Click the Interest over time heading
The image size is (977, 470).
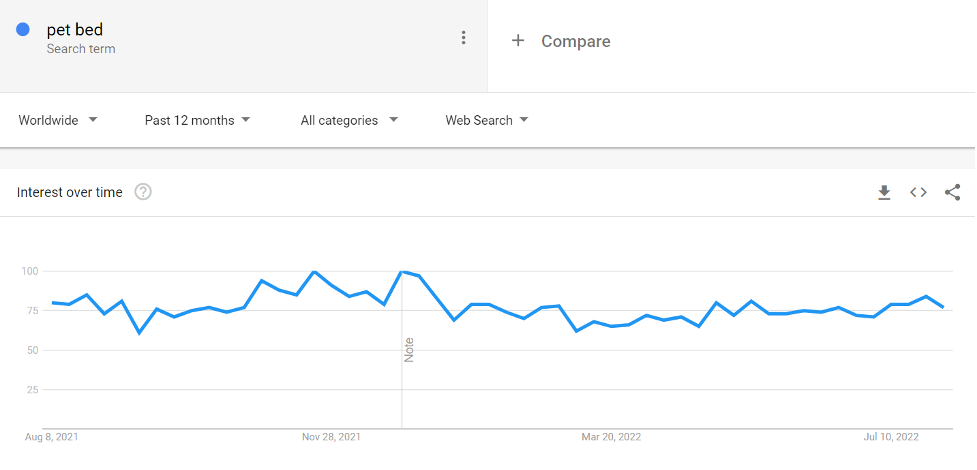click(x=70, y=192)
